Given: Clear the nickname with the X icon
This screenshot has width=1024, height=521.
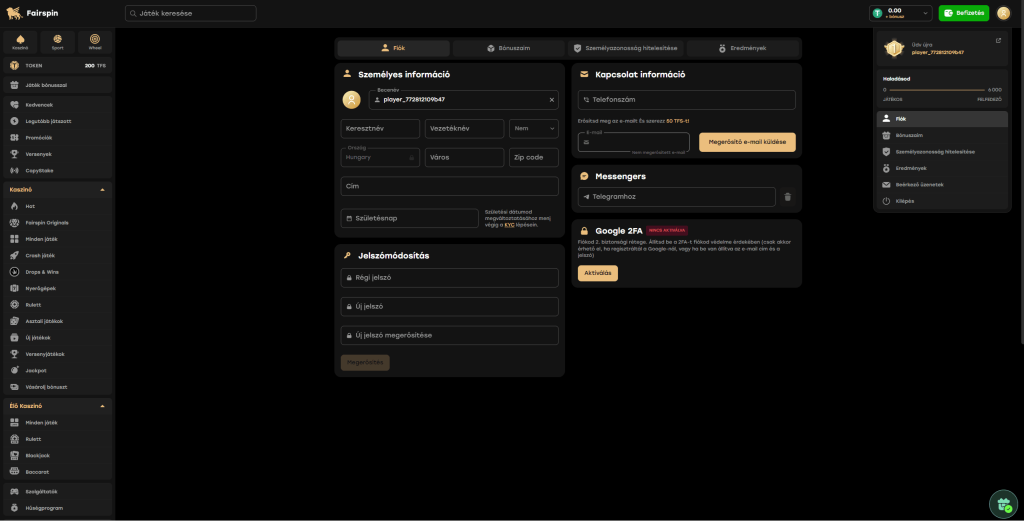Looking at the screenshot, I should coord(552,100).
